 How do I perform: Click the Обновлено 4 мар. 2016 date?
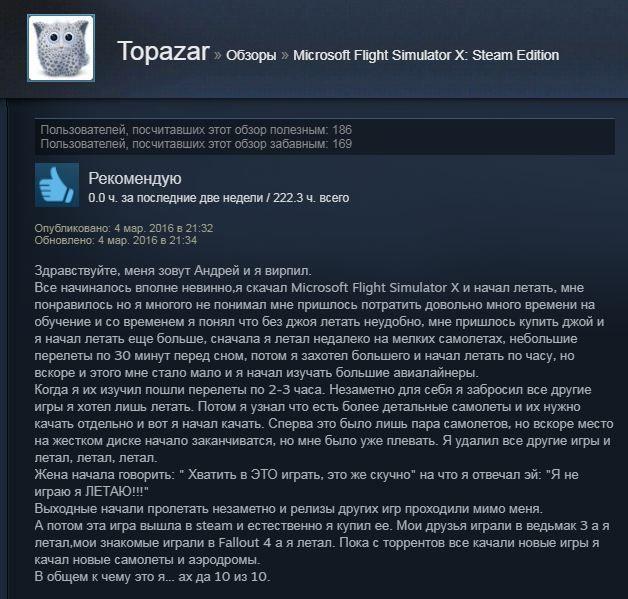pyautogui.click(x=116, y=240)
